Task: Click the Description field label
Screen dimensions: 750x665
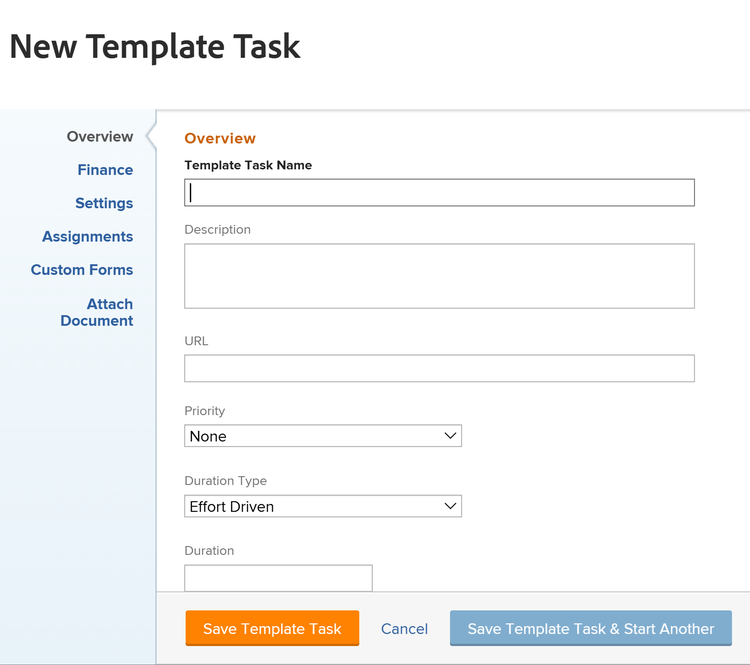Action: click(217, 230)
